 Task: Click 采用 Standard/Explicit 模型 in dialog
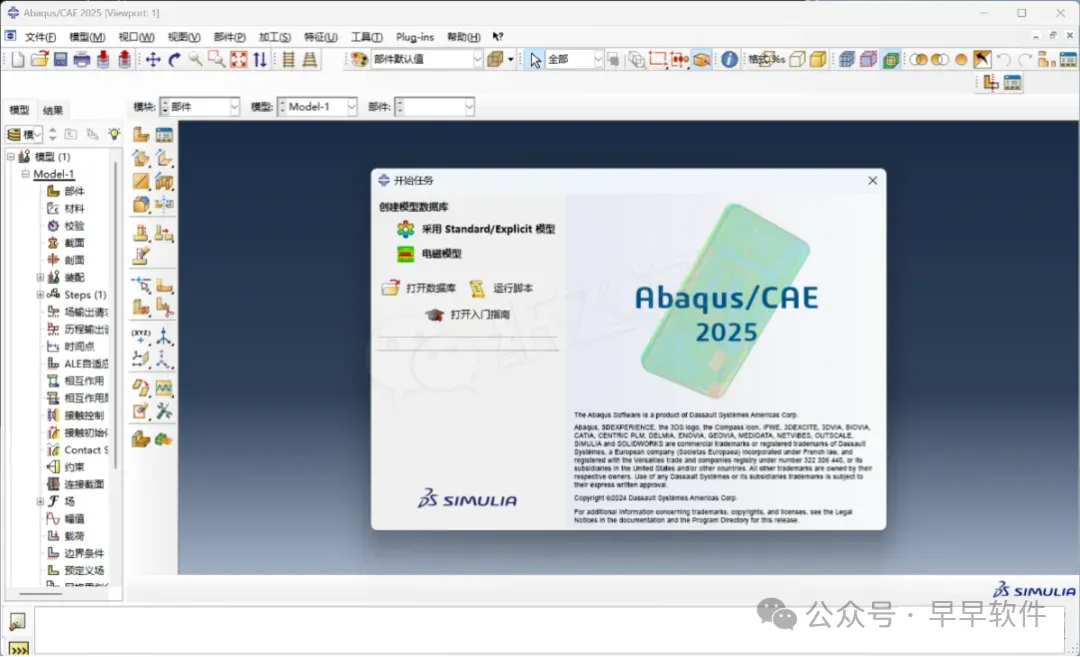(x=476, y=229)
